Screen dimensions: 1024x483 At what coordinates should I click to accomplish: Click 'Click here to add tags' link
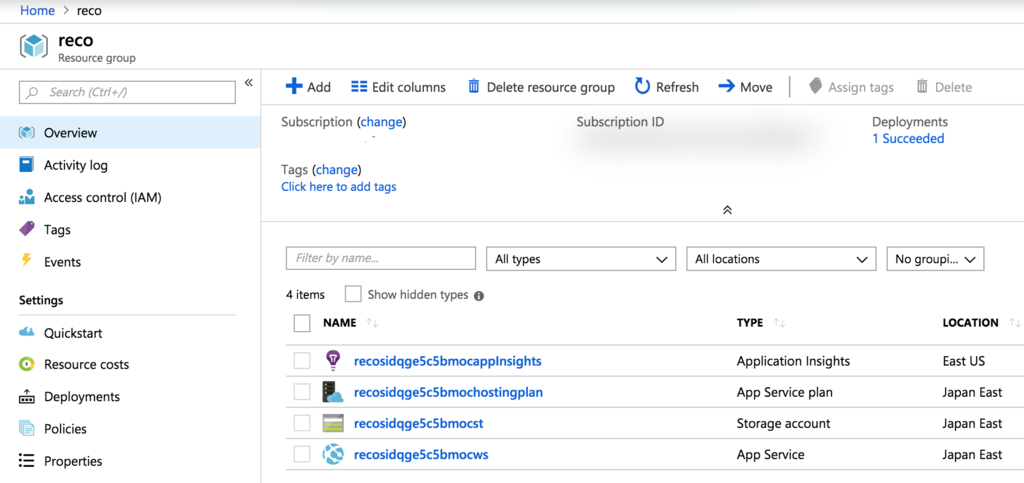(x=338, y=187)
